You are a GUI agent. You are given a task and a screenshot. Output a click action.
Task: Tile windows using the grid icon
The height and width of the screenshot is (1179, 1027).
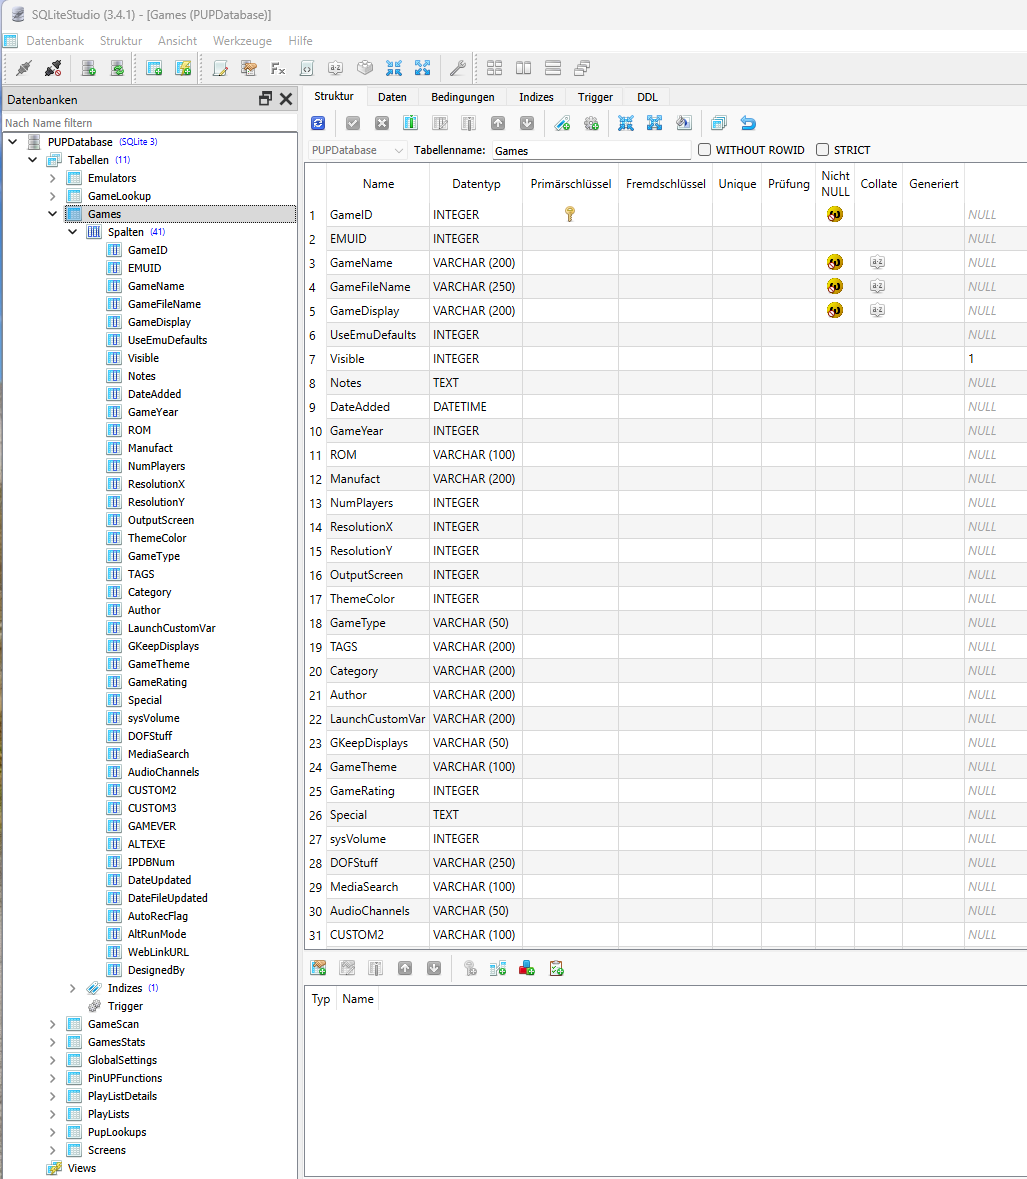(x=495, y=68)
